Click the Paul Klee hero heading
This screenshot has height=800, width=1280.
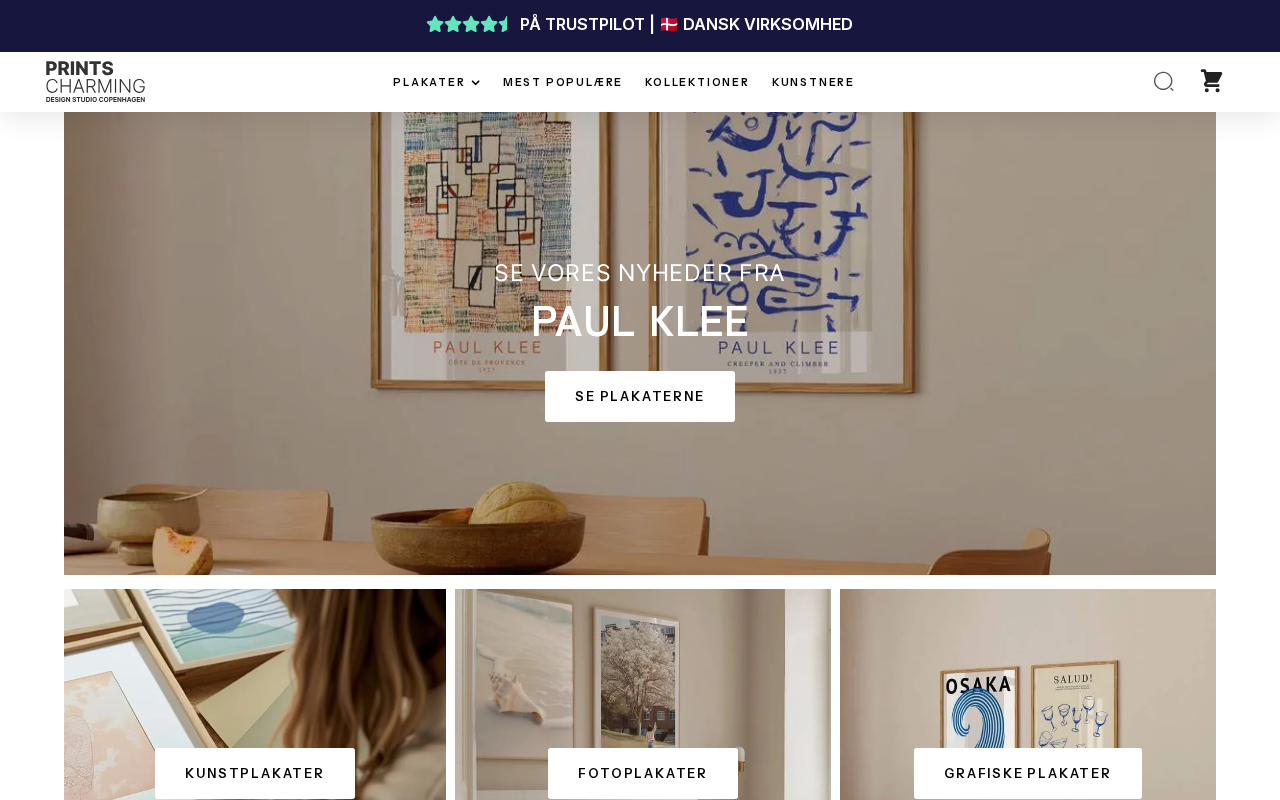tap(640, 322)
